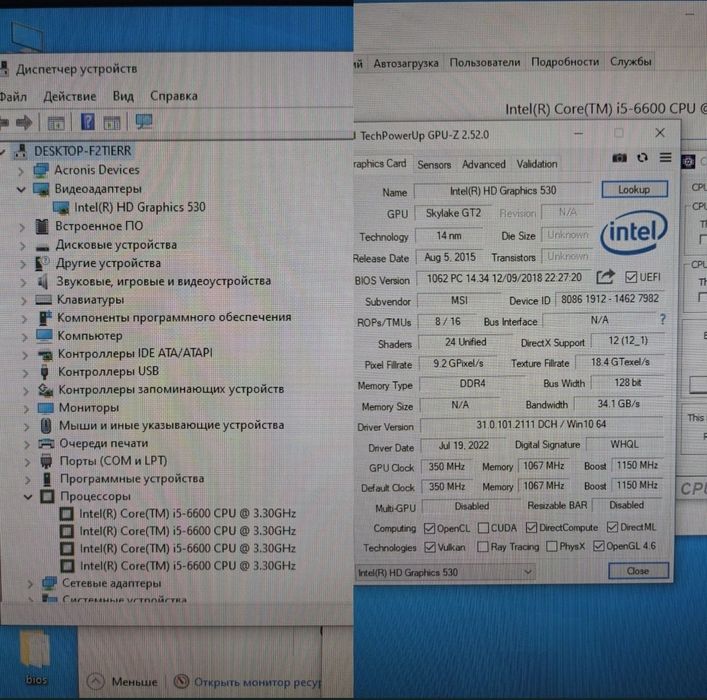Open the Вид menu

point(123,96)
